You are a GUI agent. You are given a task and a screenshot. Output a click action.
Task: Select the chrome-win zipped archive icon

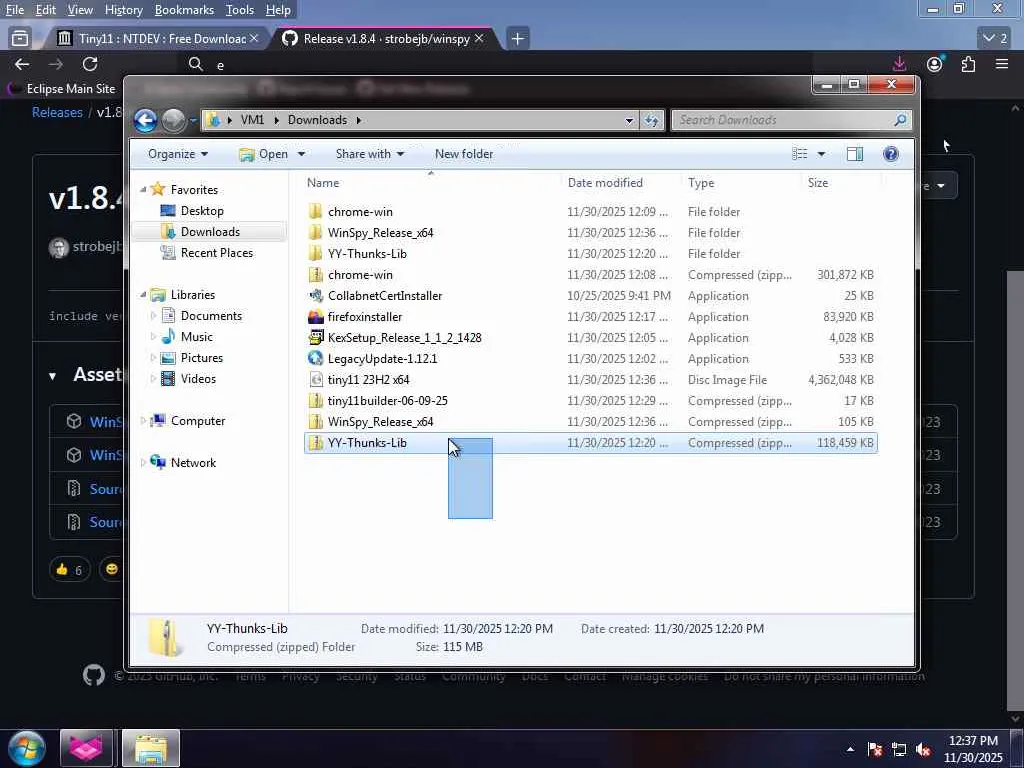(315, 274)
